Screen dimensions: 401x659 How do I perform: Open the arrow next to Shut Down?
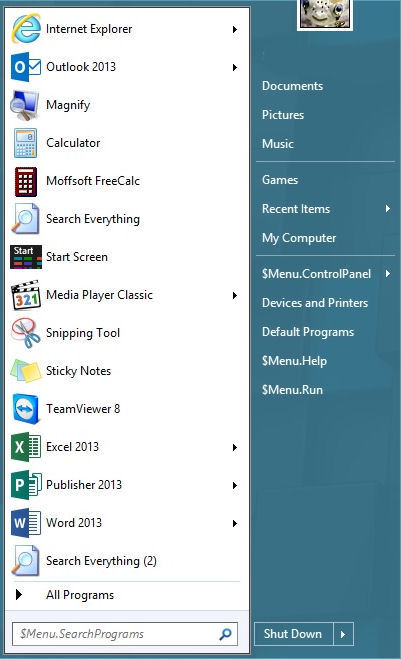point(343,634)
